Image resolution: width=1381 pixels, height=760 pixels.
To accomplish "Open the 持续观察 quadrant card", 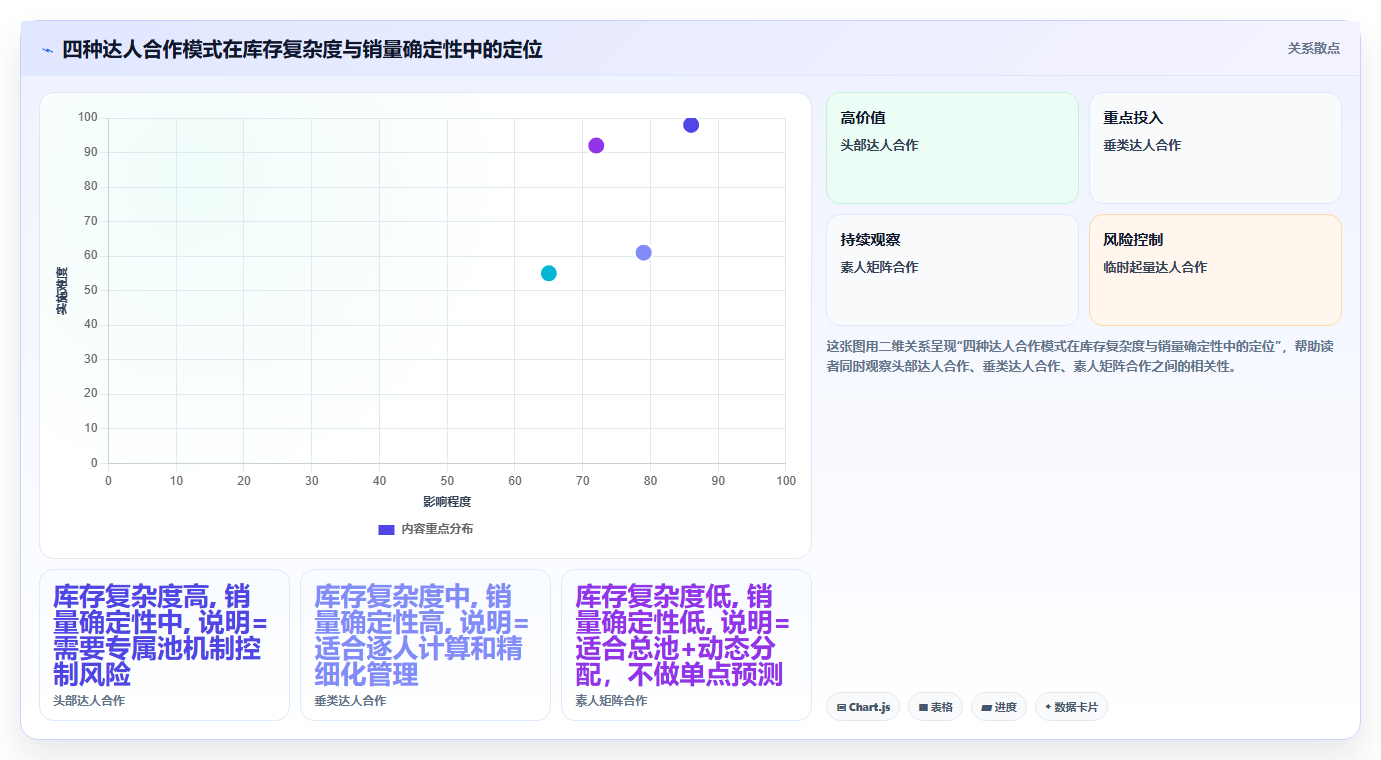I will [952, 270].
